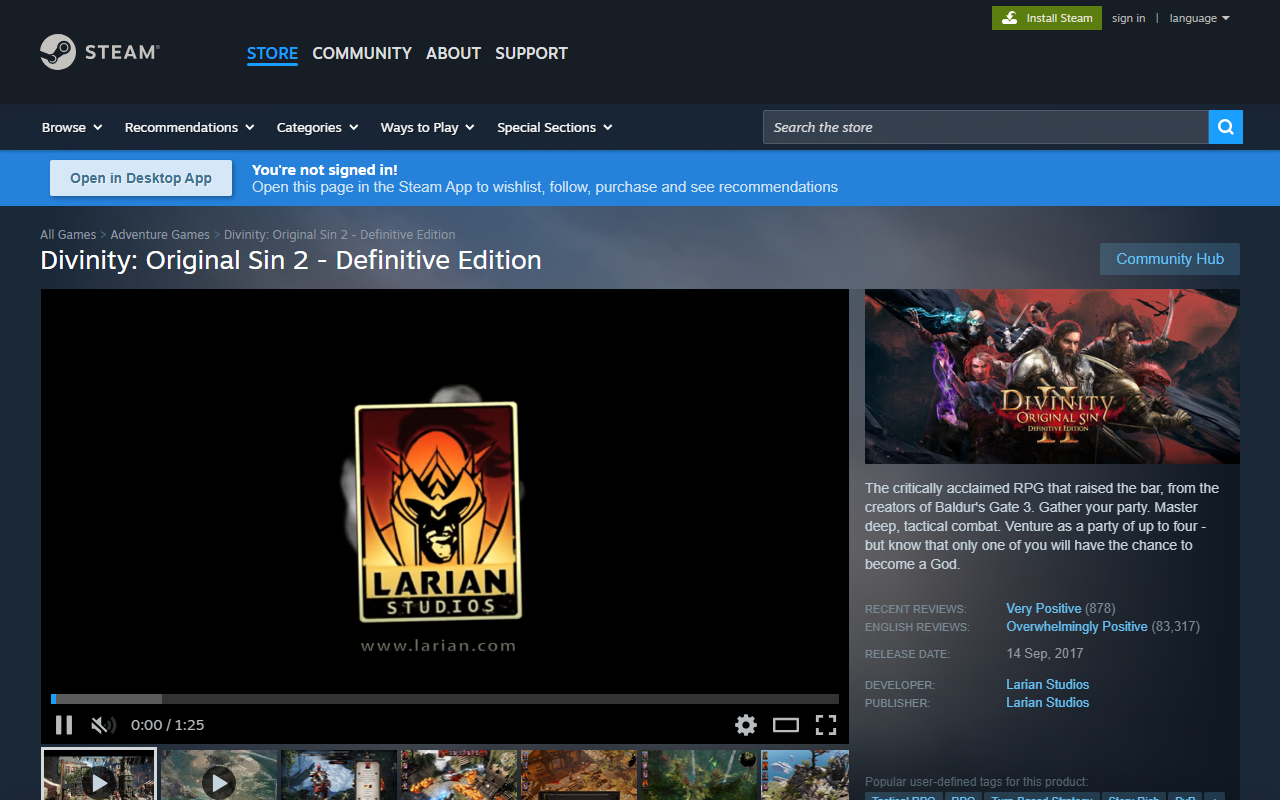Click the 0:00 / 1:25 time display

(168, 725)
